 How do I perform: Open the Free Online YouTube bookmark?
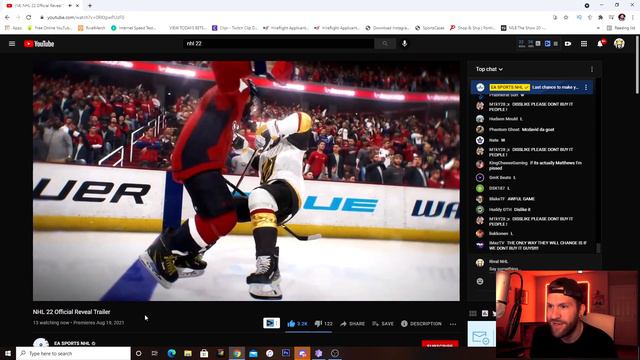click(x=49, y=28)
